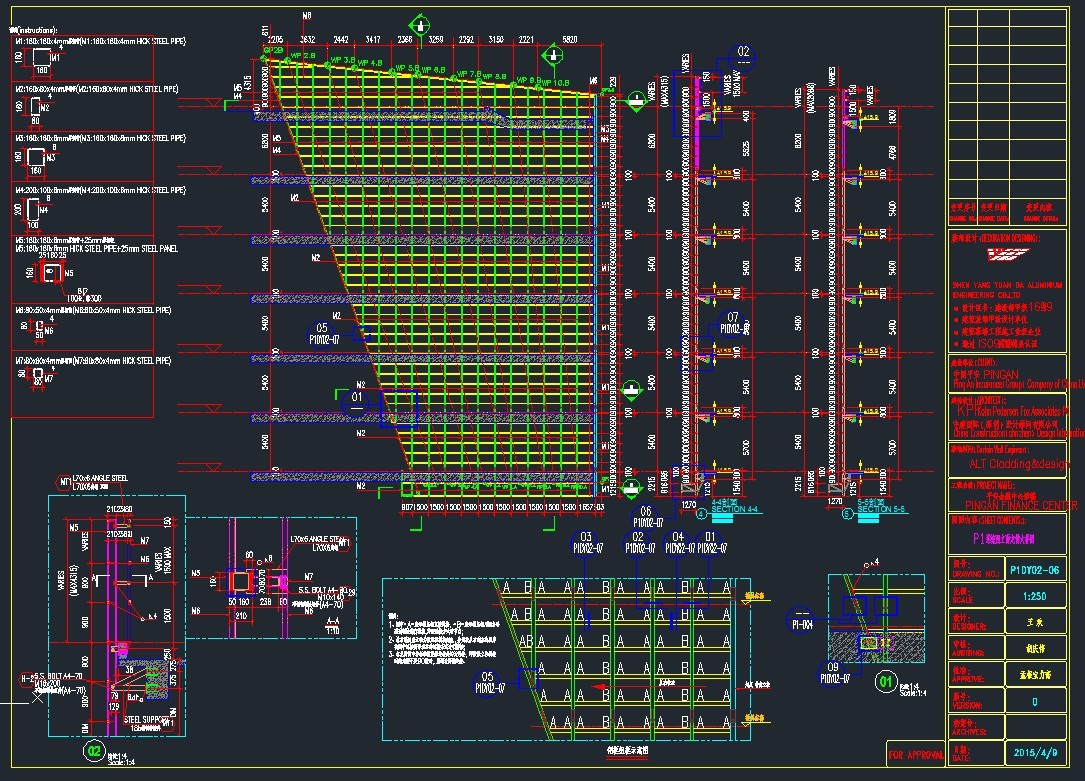The image size is (1085, 781).
Task: Select the red square pipe in A-A section
Action: (240, 581)
